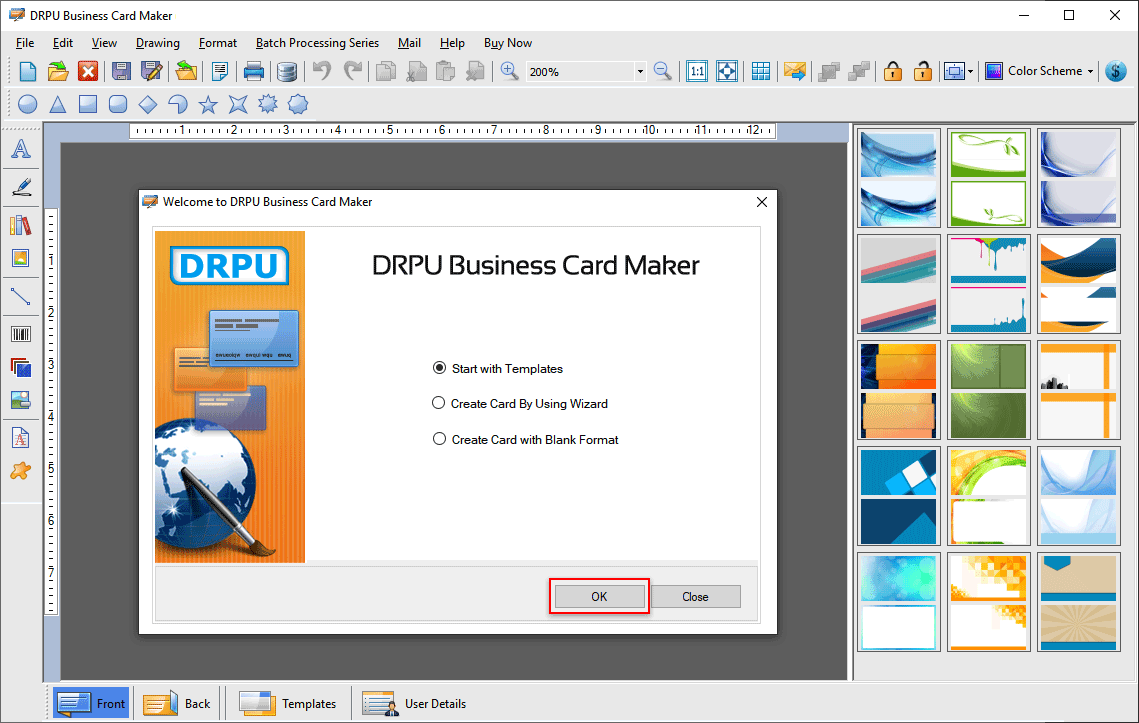
Task: Click the open padlock unlock icon
Action: (x=923, y=71)
